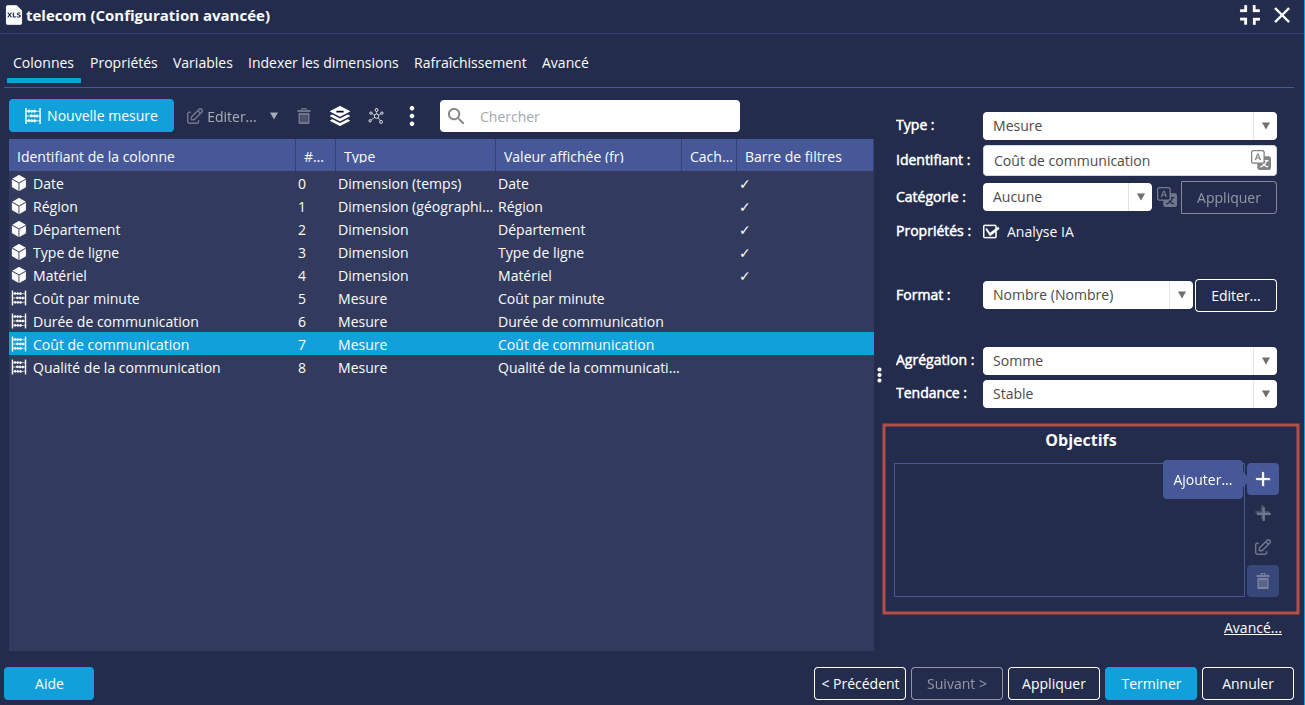The image size is (1305, 705).
Task: Add a new objective with plus button
Action: coord(1262,479)
